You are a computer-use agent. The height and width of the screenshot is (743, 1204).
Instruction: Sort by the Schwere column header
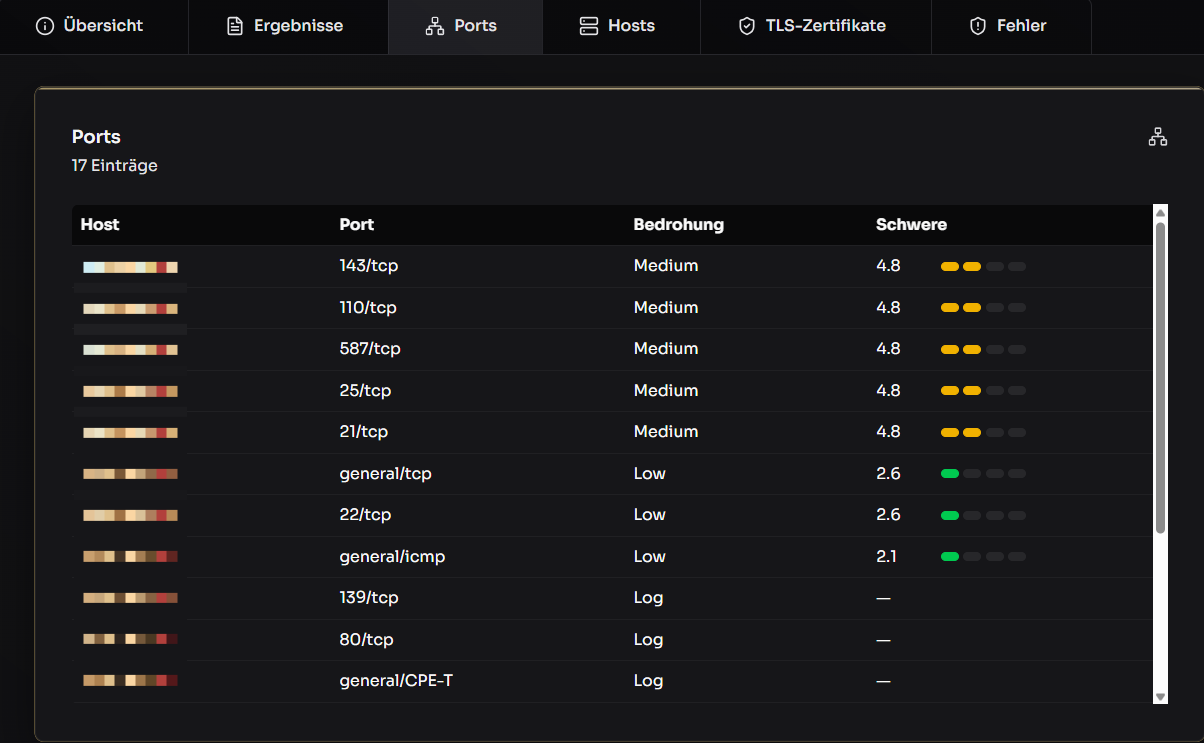(x=911, y=224)
